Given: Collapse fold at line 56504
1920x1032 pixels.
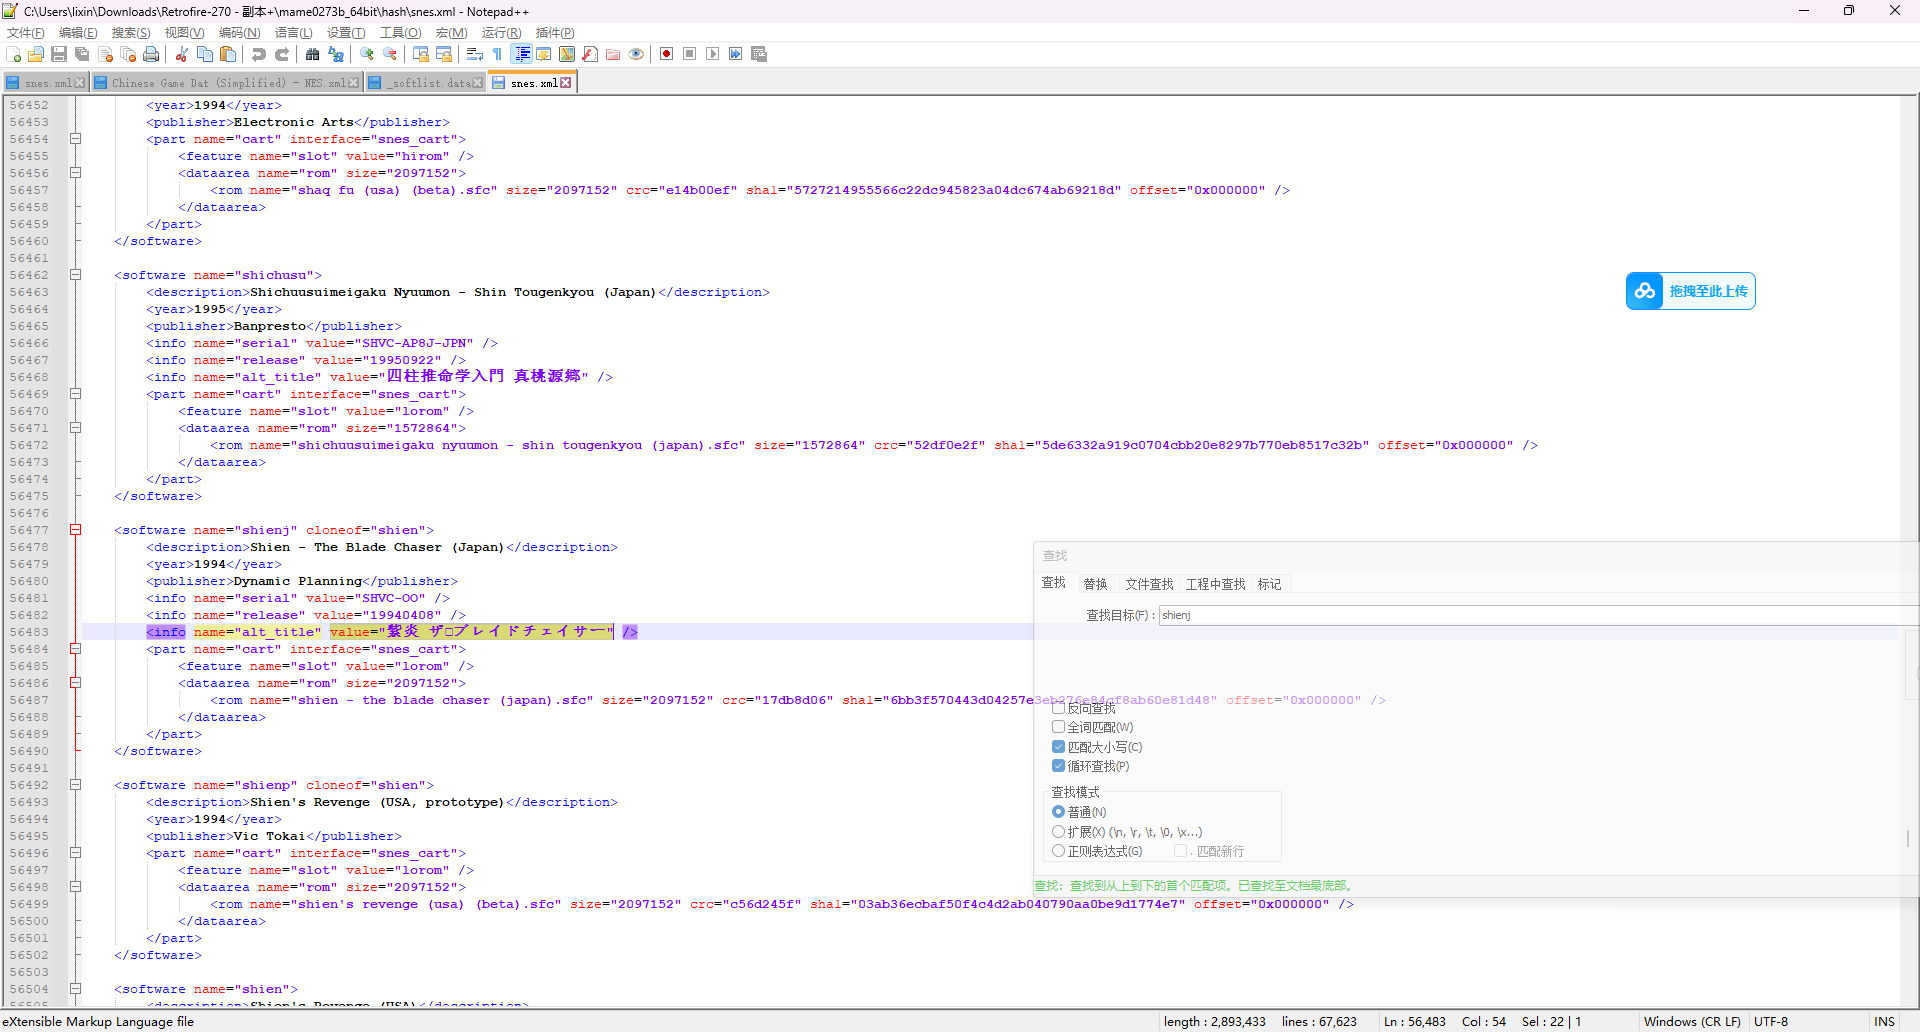Looking at the screenshot, I should (x=75, y=989).
